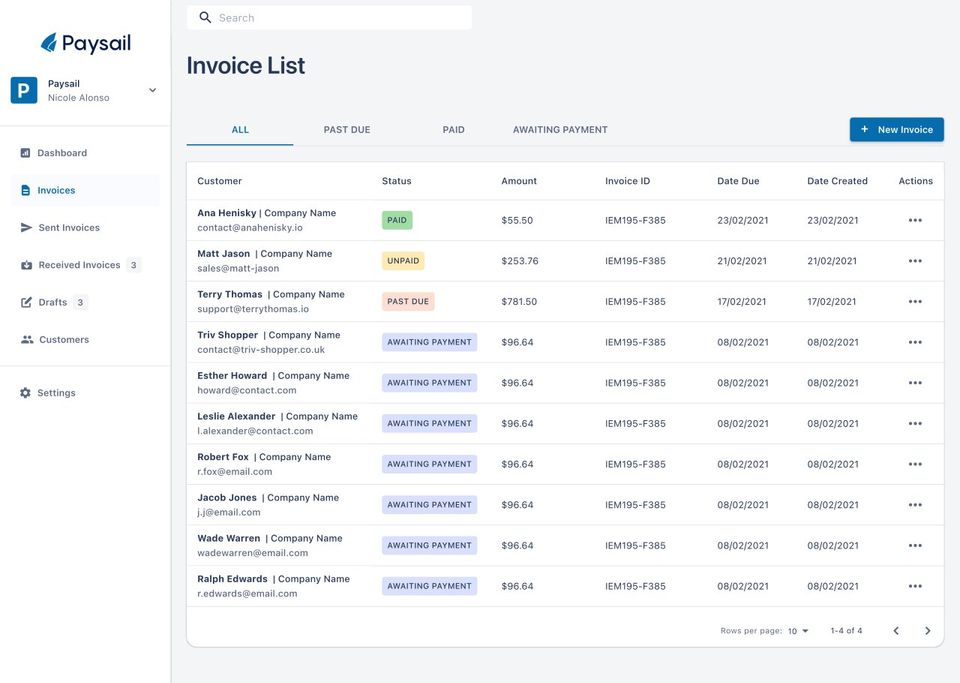
Task: Go to the previous page arrow
Action: [x=896, y=631]
